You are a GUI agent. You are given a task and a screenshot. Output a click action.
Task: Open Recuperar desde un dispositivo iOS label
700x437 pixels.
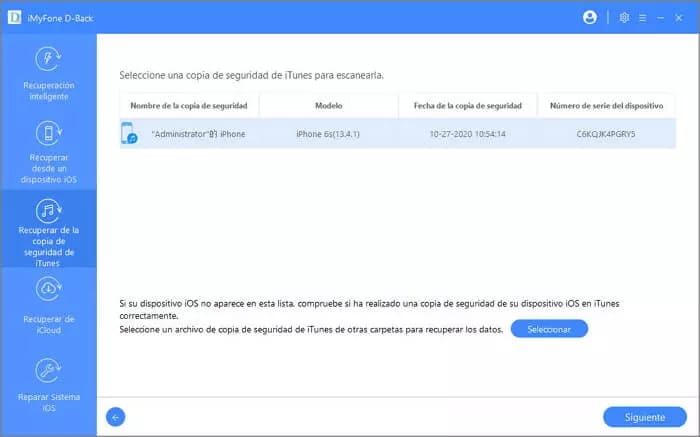click(x=49, y=168)
